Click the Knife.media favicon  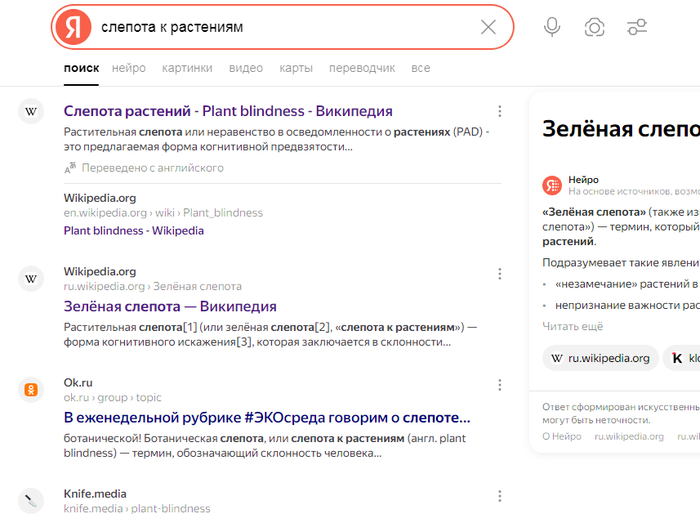pyautogui.click(x=31, y=500)
